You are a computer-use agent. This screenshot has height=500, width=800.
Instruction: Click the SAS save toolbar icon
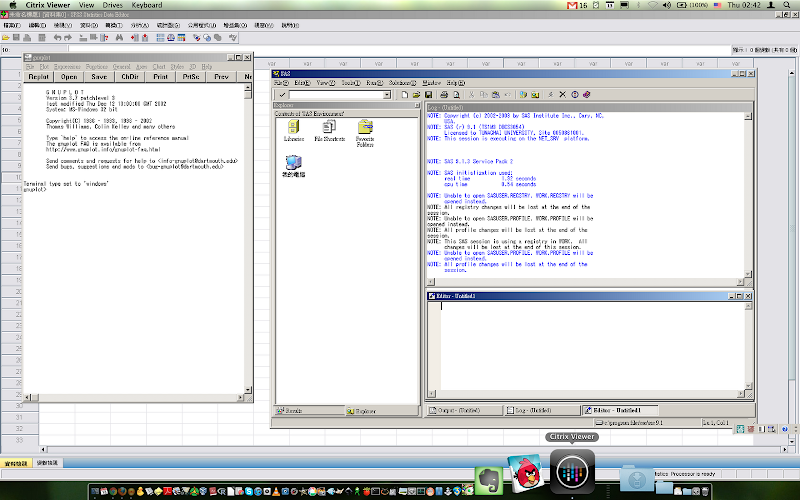(x=428, y=95)
